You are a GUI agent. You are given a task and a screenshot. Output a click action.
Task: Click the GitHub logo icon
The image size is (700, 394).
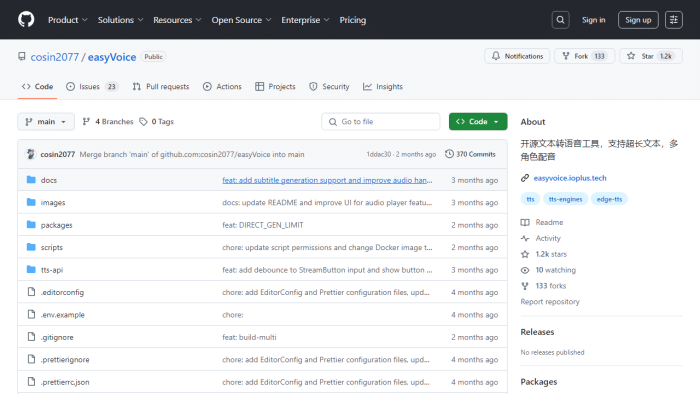click(26, 20)
